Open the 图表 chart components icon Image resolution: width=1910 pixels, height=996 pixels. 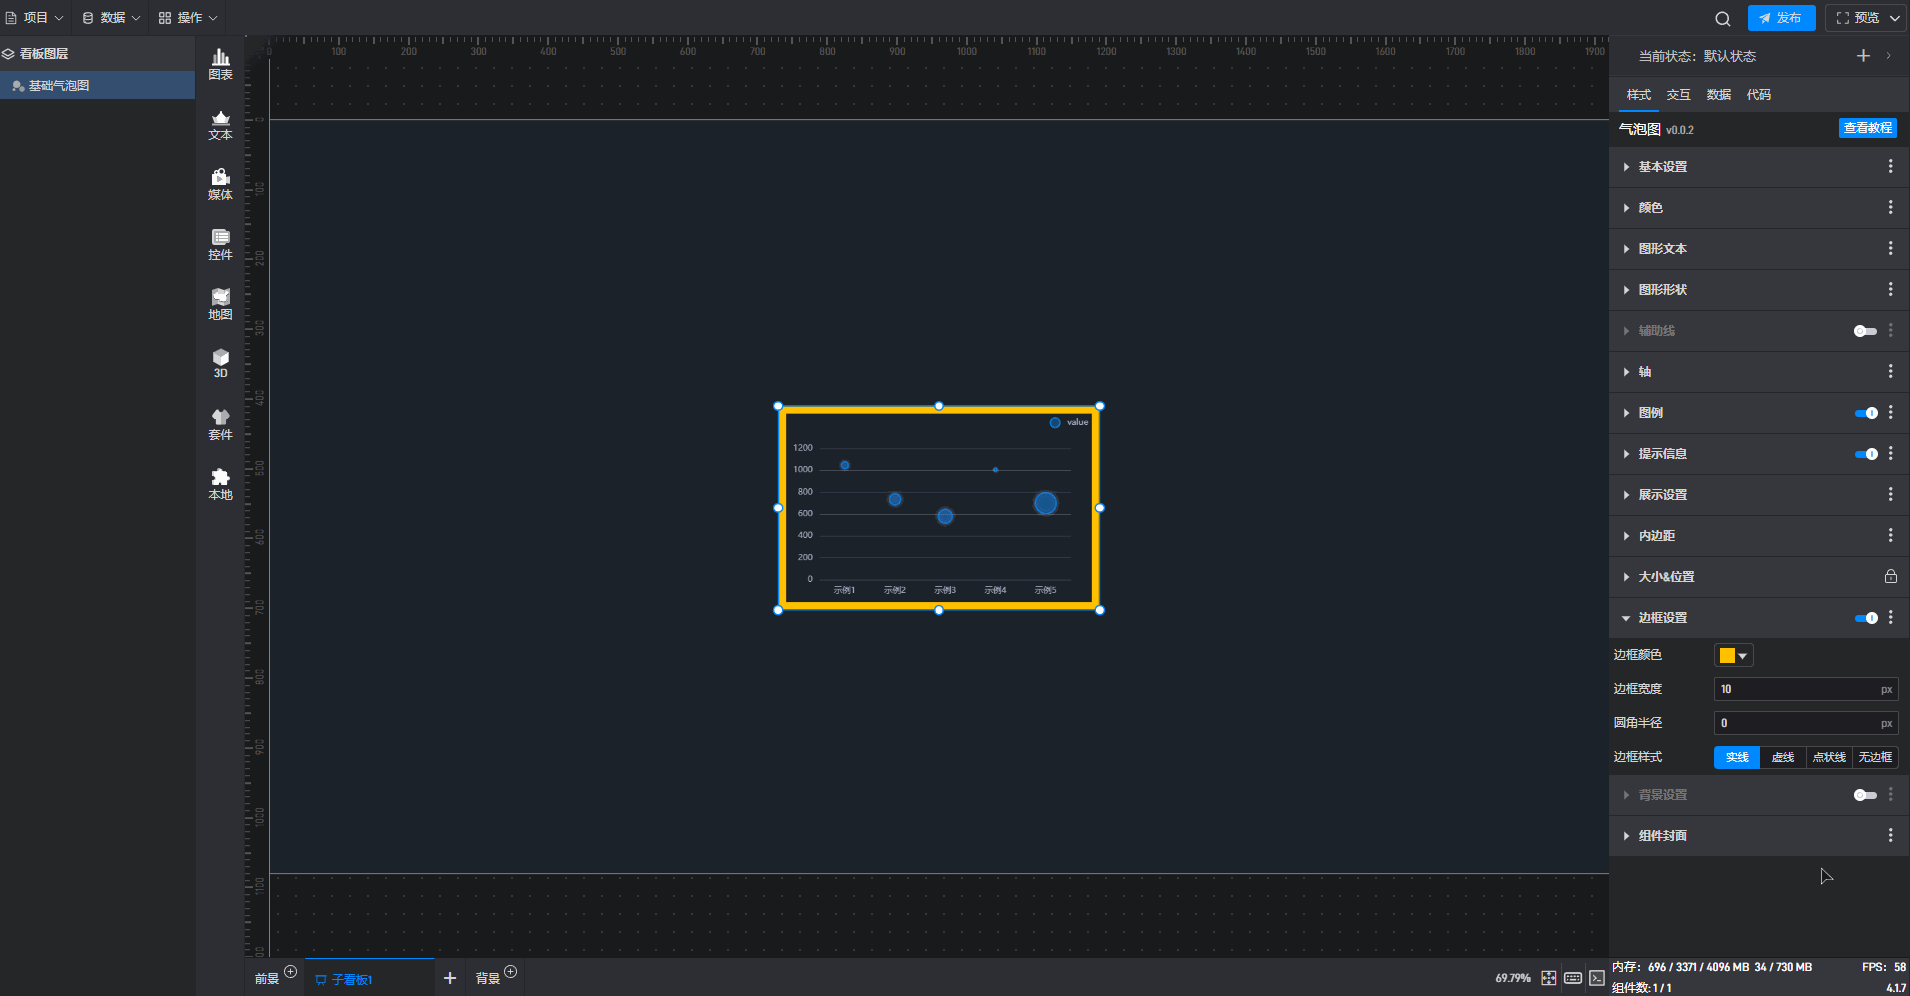[220, 65]
